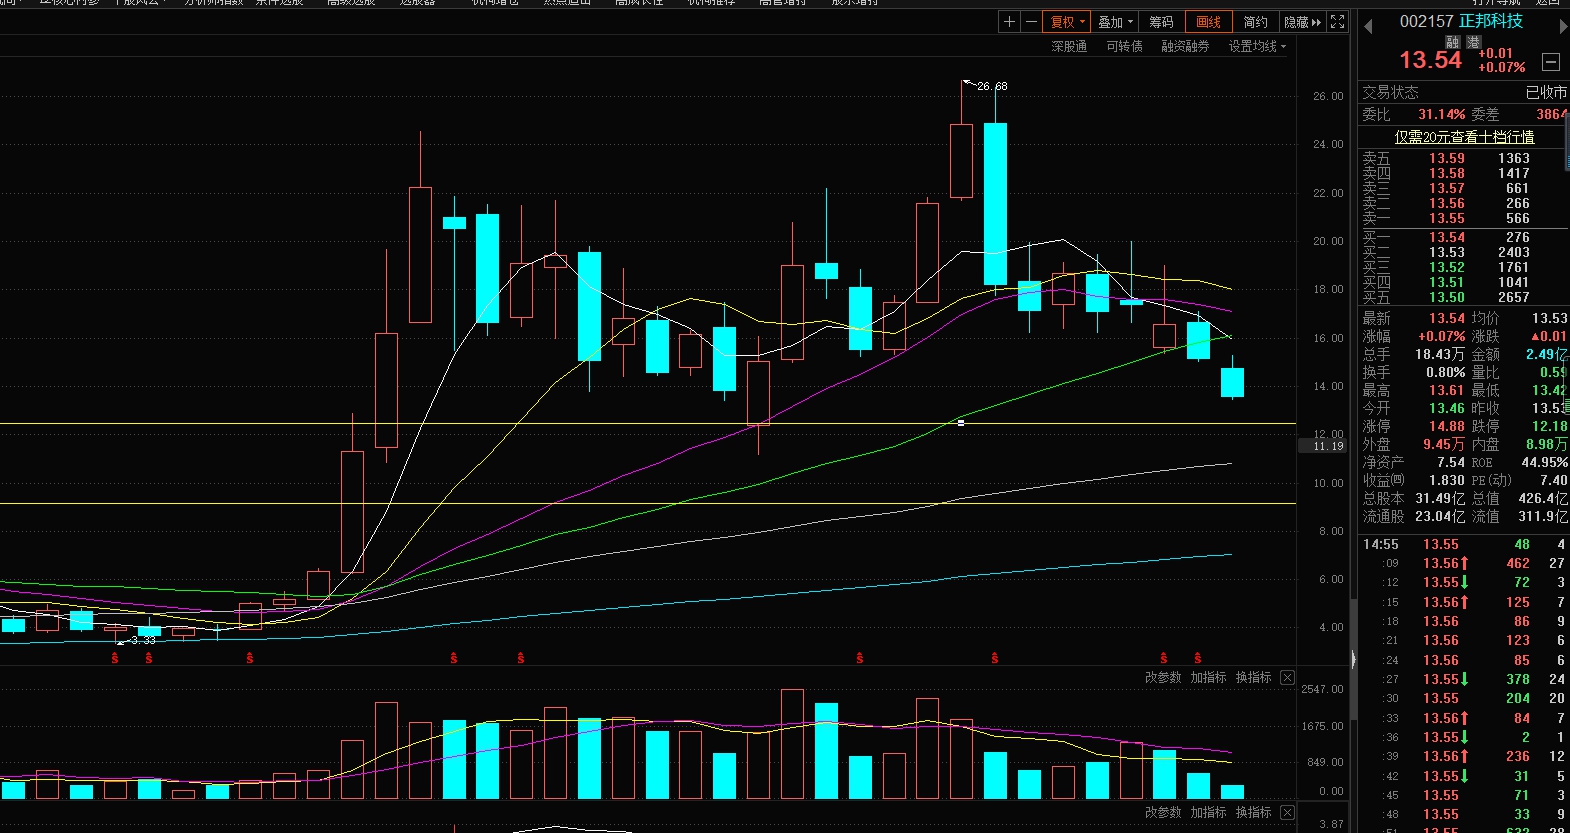Click the 流通股 value 23.04亿
1570x833 pixels.
point(1439,516)
